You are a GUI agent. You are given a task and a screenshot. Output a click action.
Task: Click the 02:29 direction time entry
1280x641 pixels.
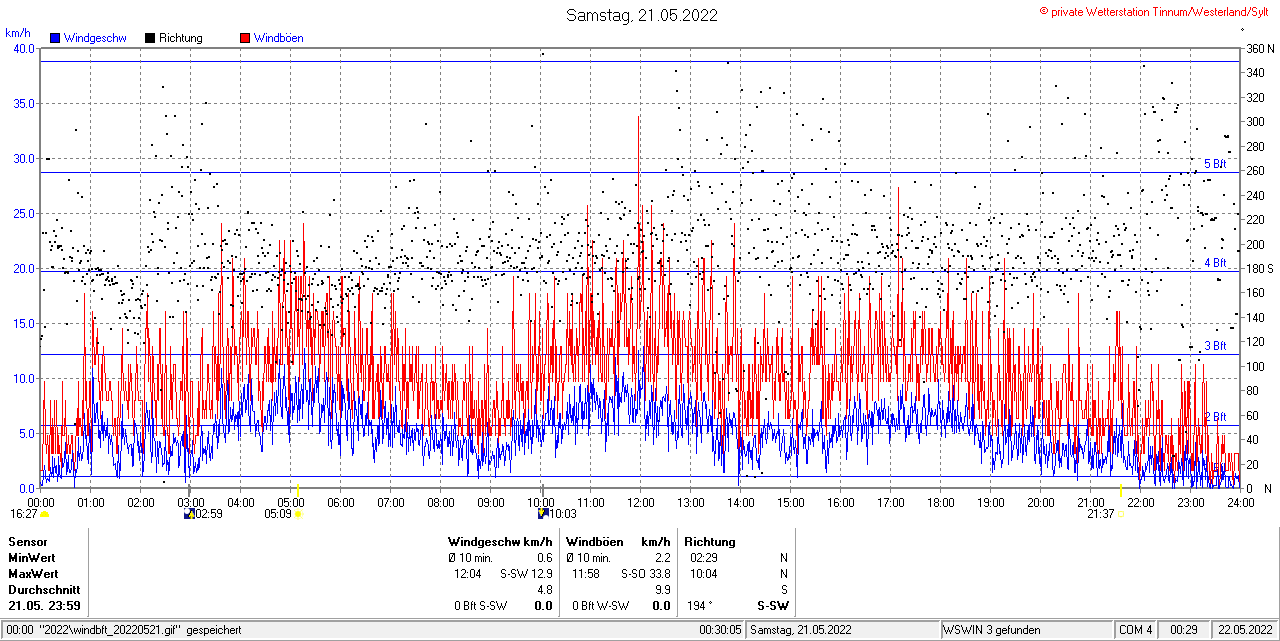703,558
